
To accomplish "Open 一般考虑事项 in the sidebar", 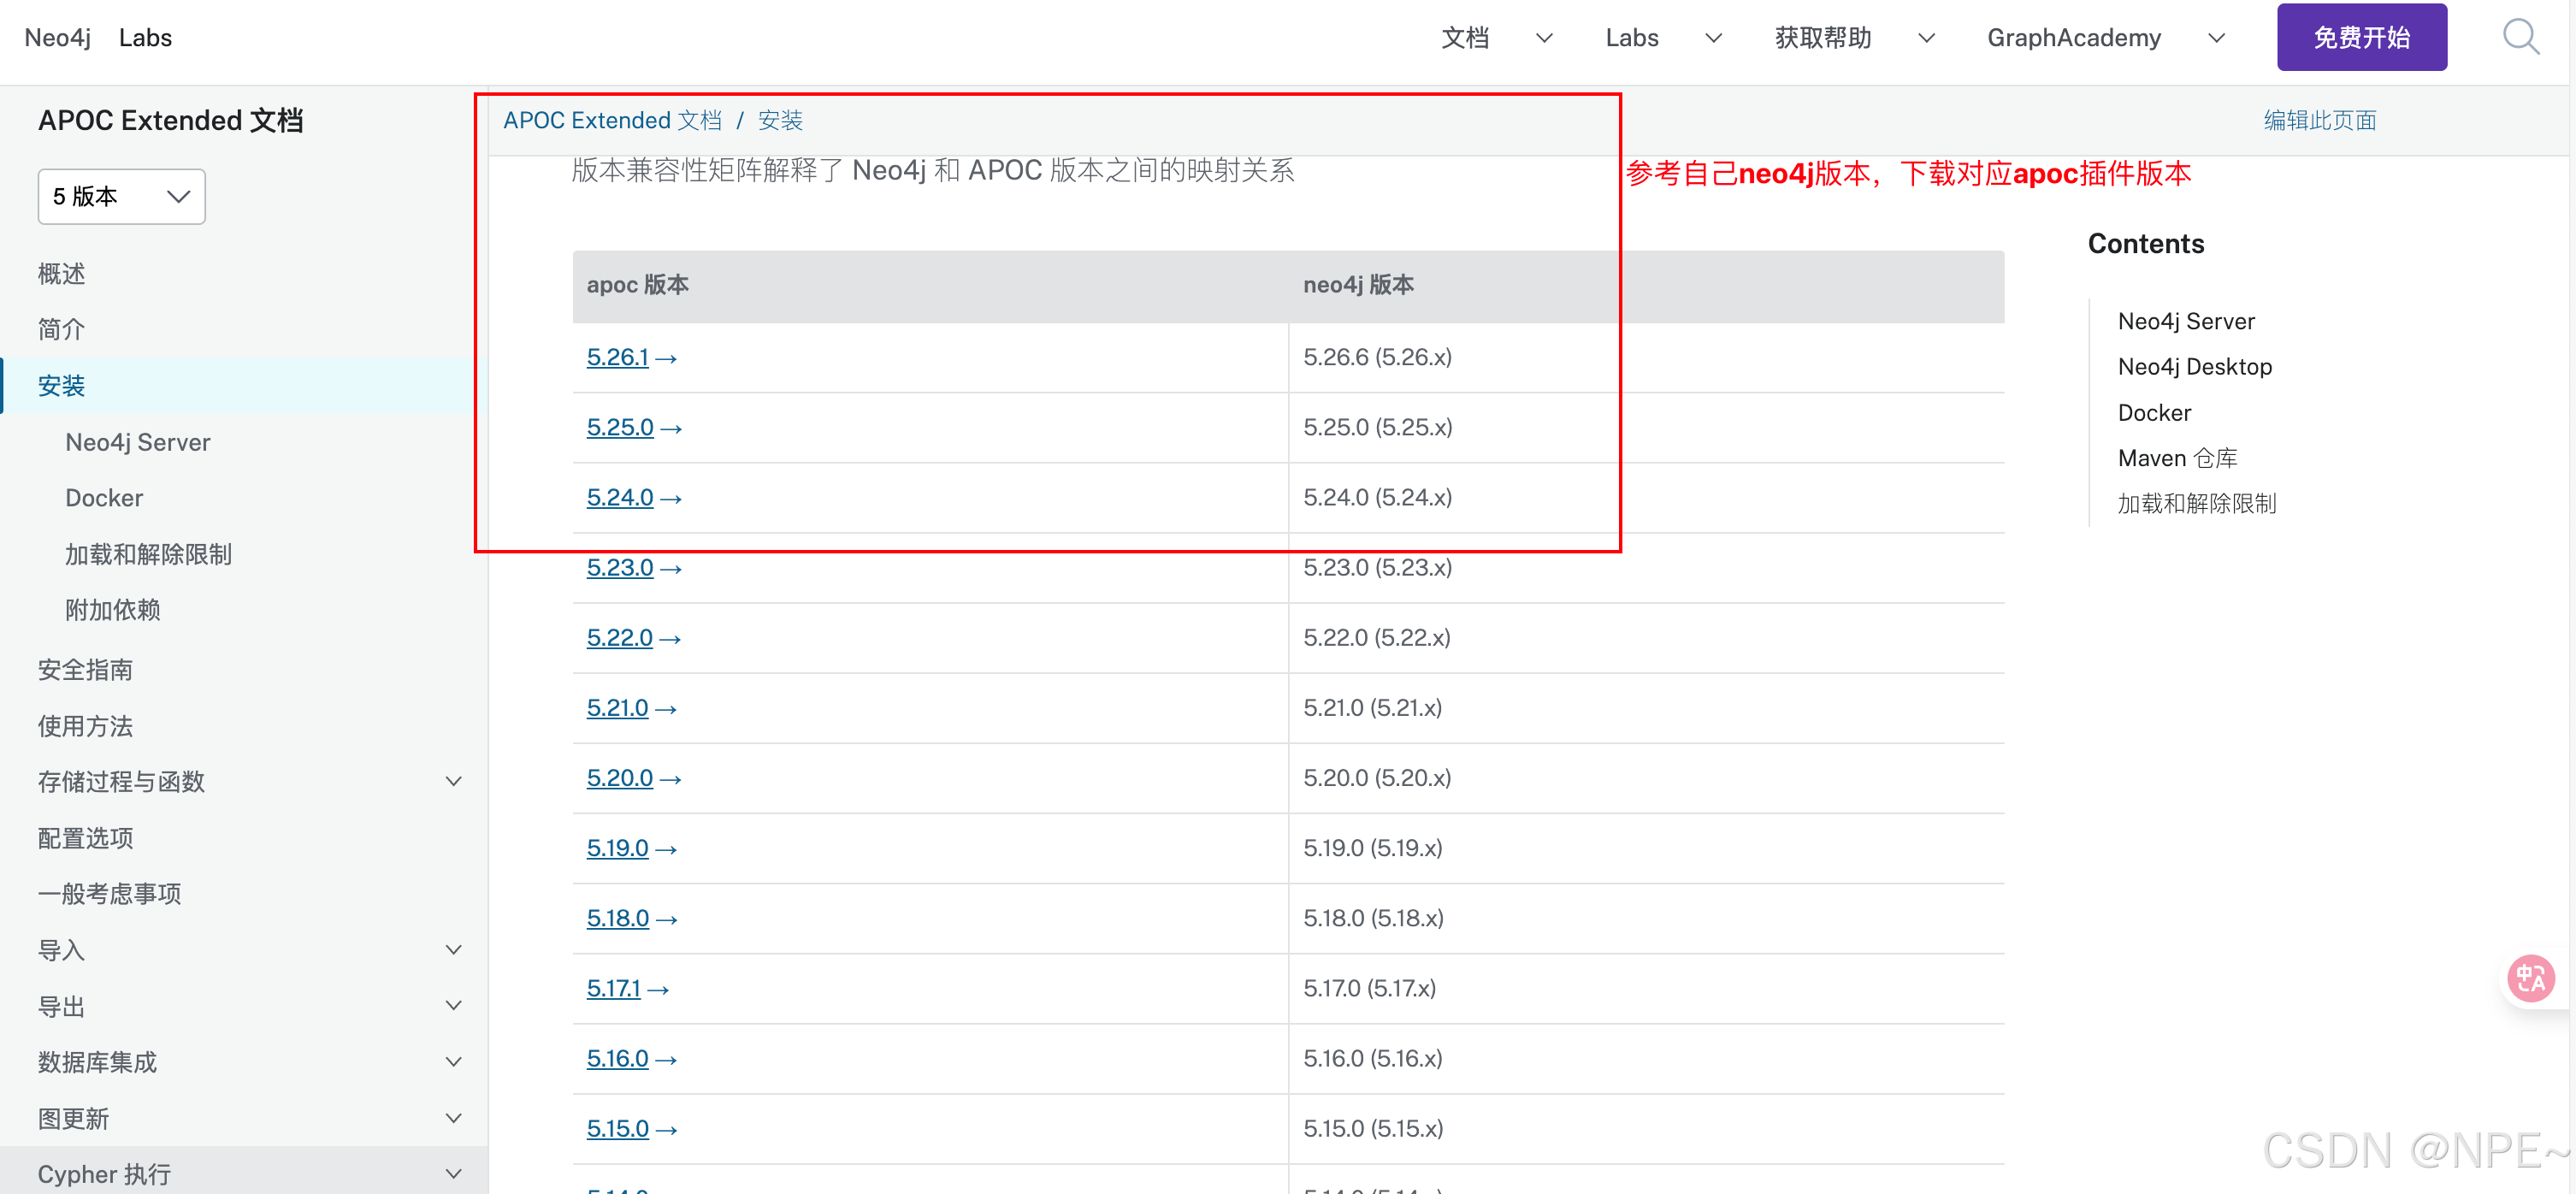I will click(x=109, y=893).
